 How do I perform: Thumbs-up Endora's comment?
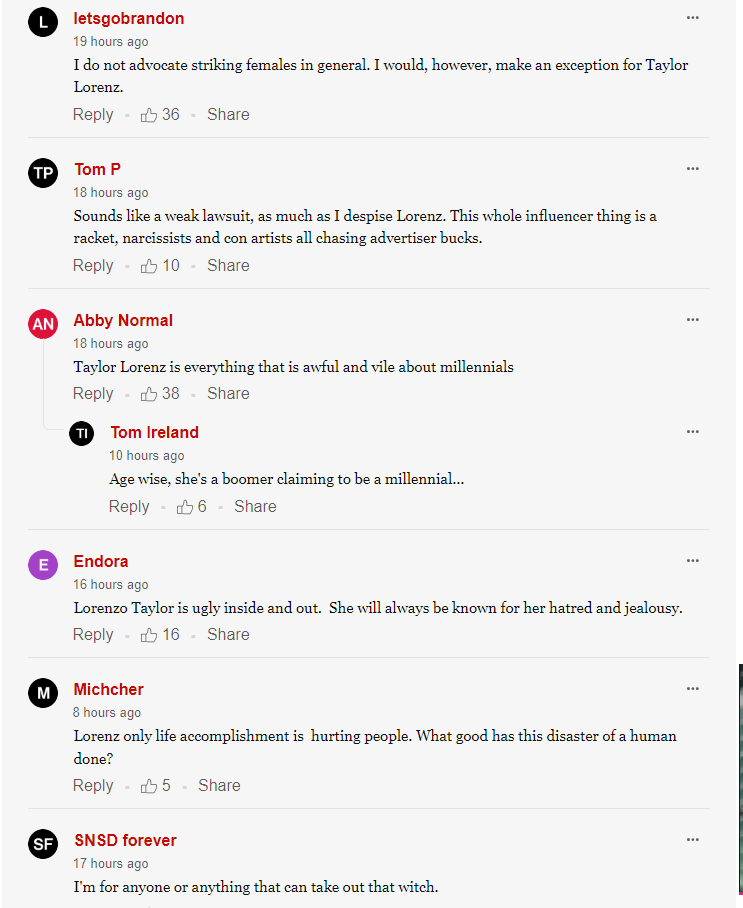click(x=149, y=635)
